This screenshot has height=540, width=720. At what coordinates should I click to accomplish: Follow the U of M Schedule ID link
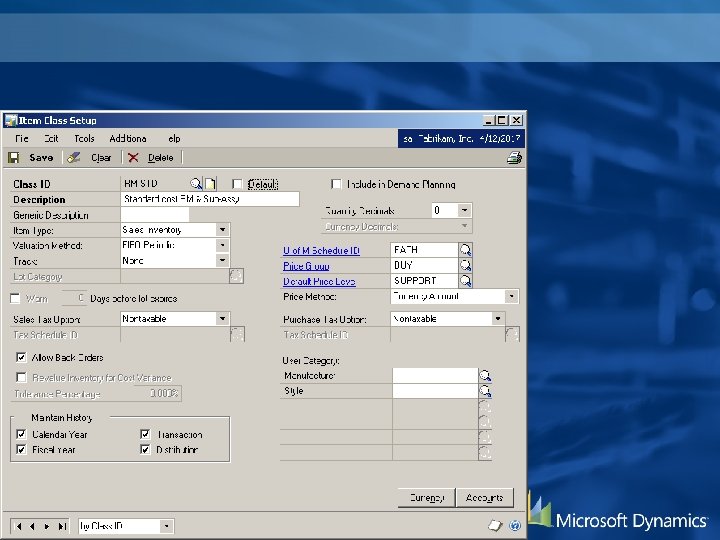321,251
